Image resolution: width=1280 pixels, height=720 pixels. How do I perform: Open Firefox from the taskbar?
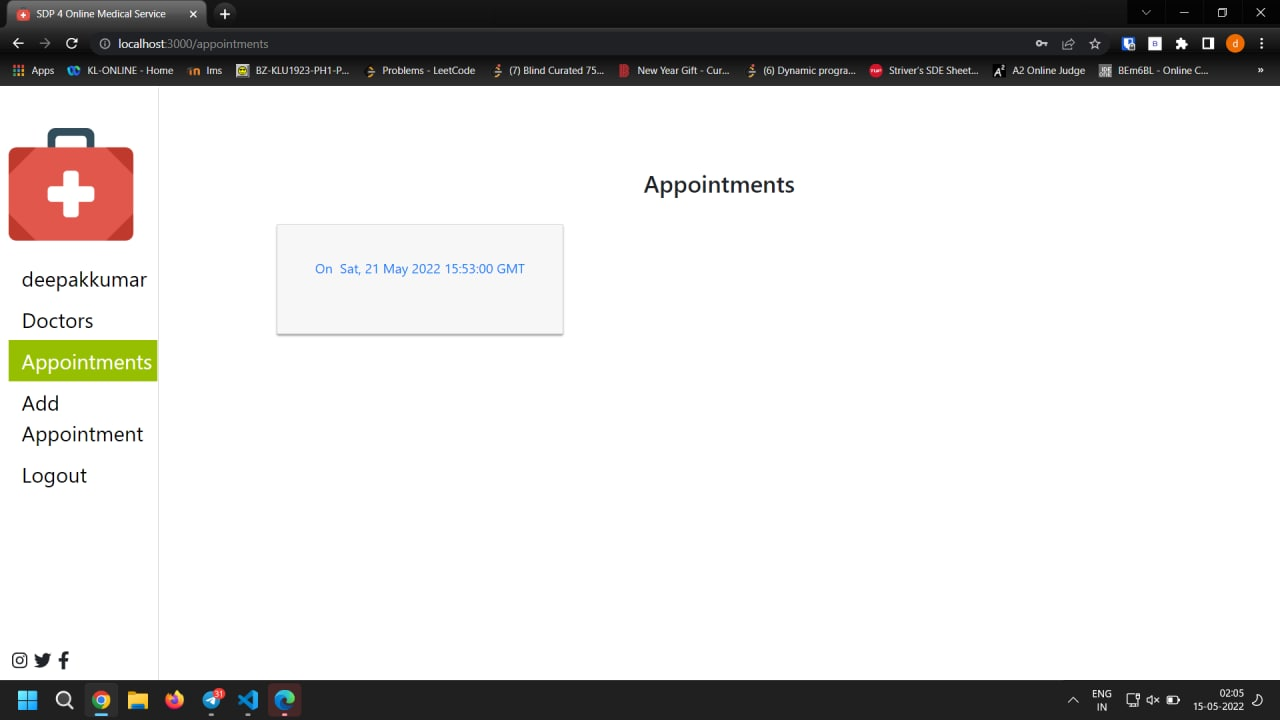175,700
